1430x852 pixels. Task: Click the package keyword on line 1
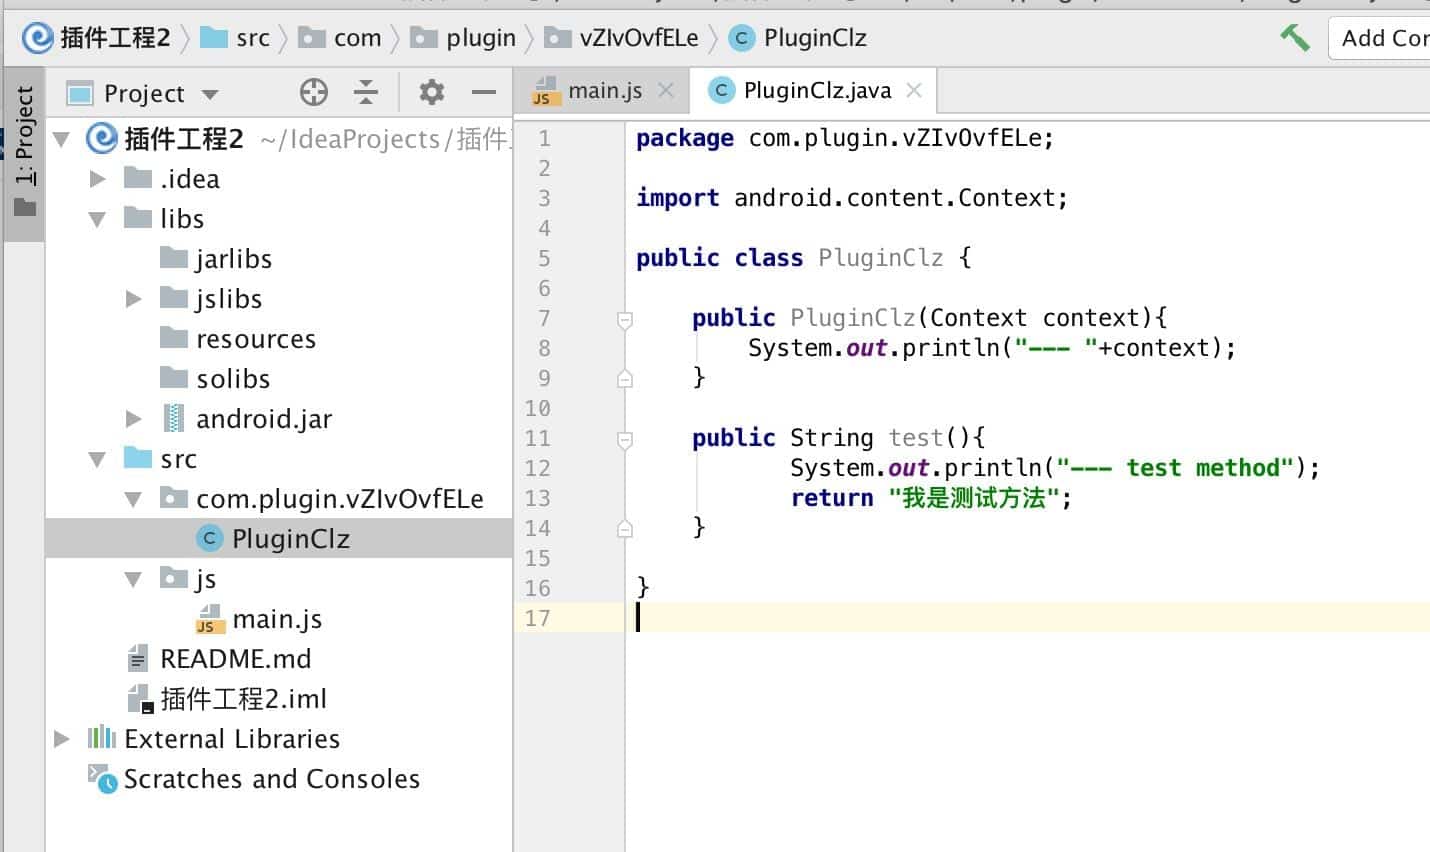pyautogui.click(x=685, y=139)
